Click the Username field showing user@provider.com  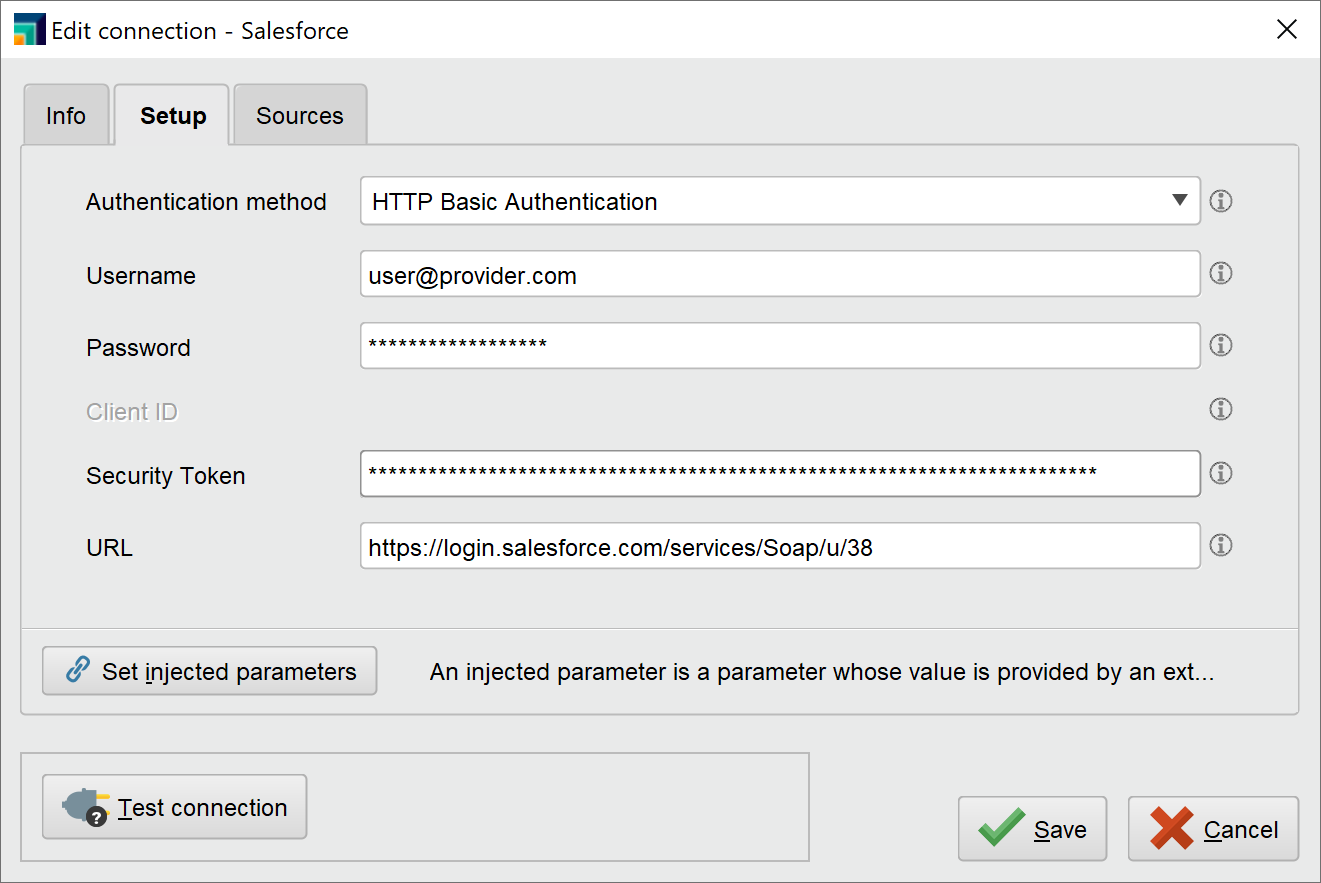(x=780, y=273)
